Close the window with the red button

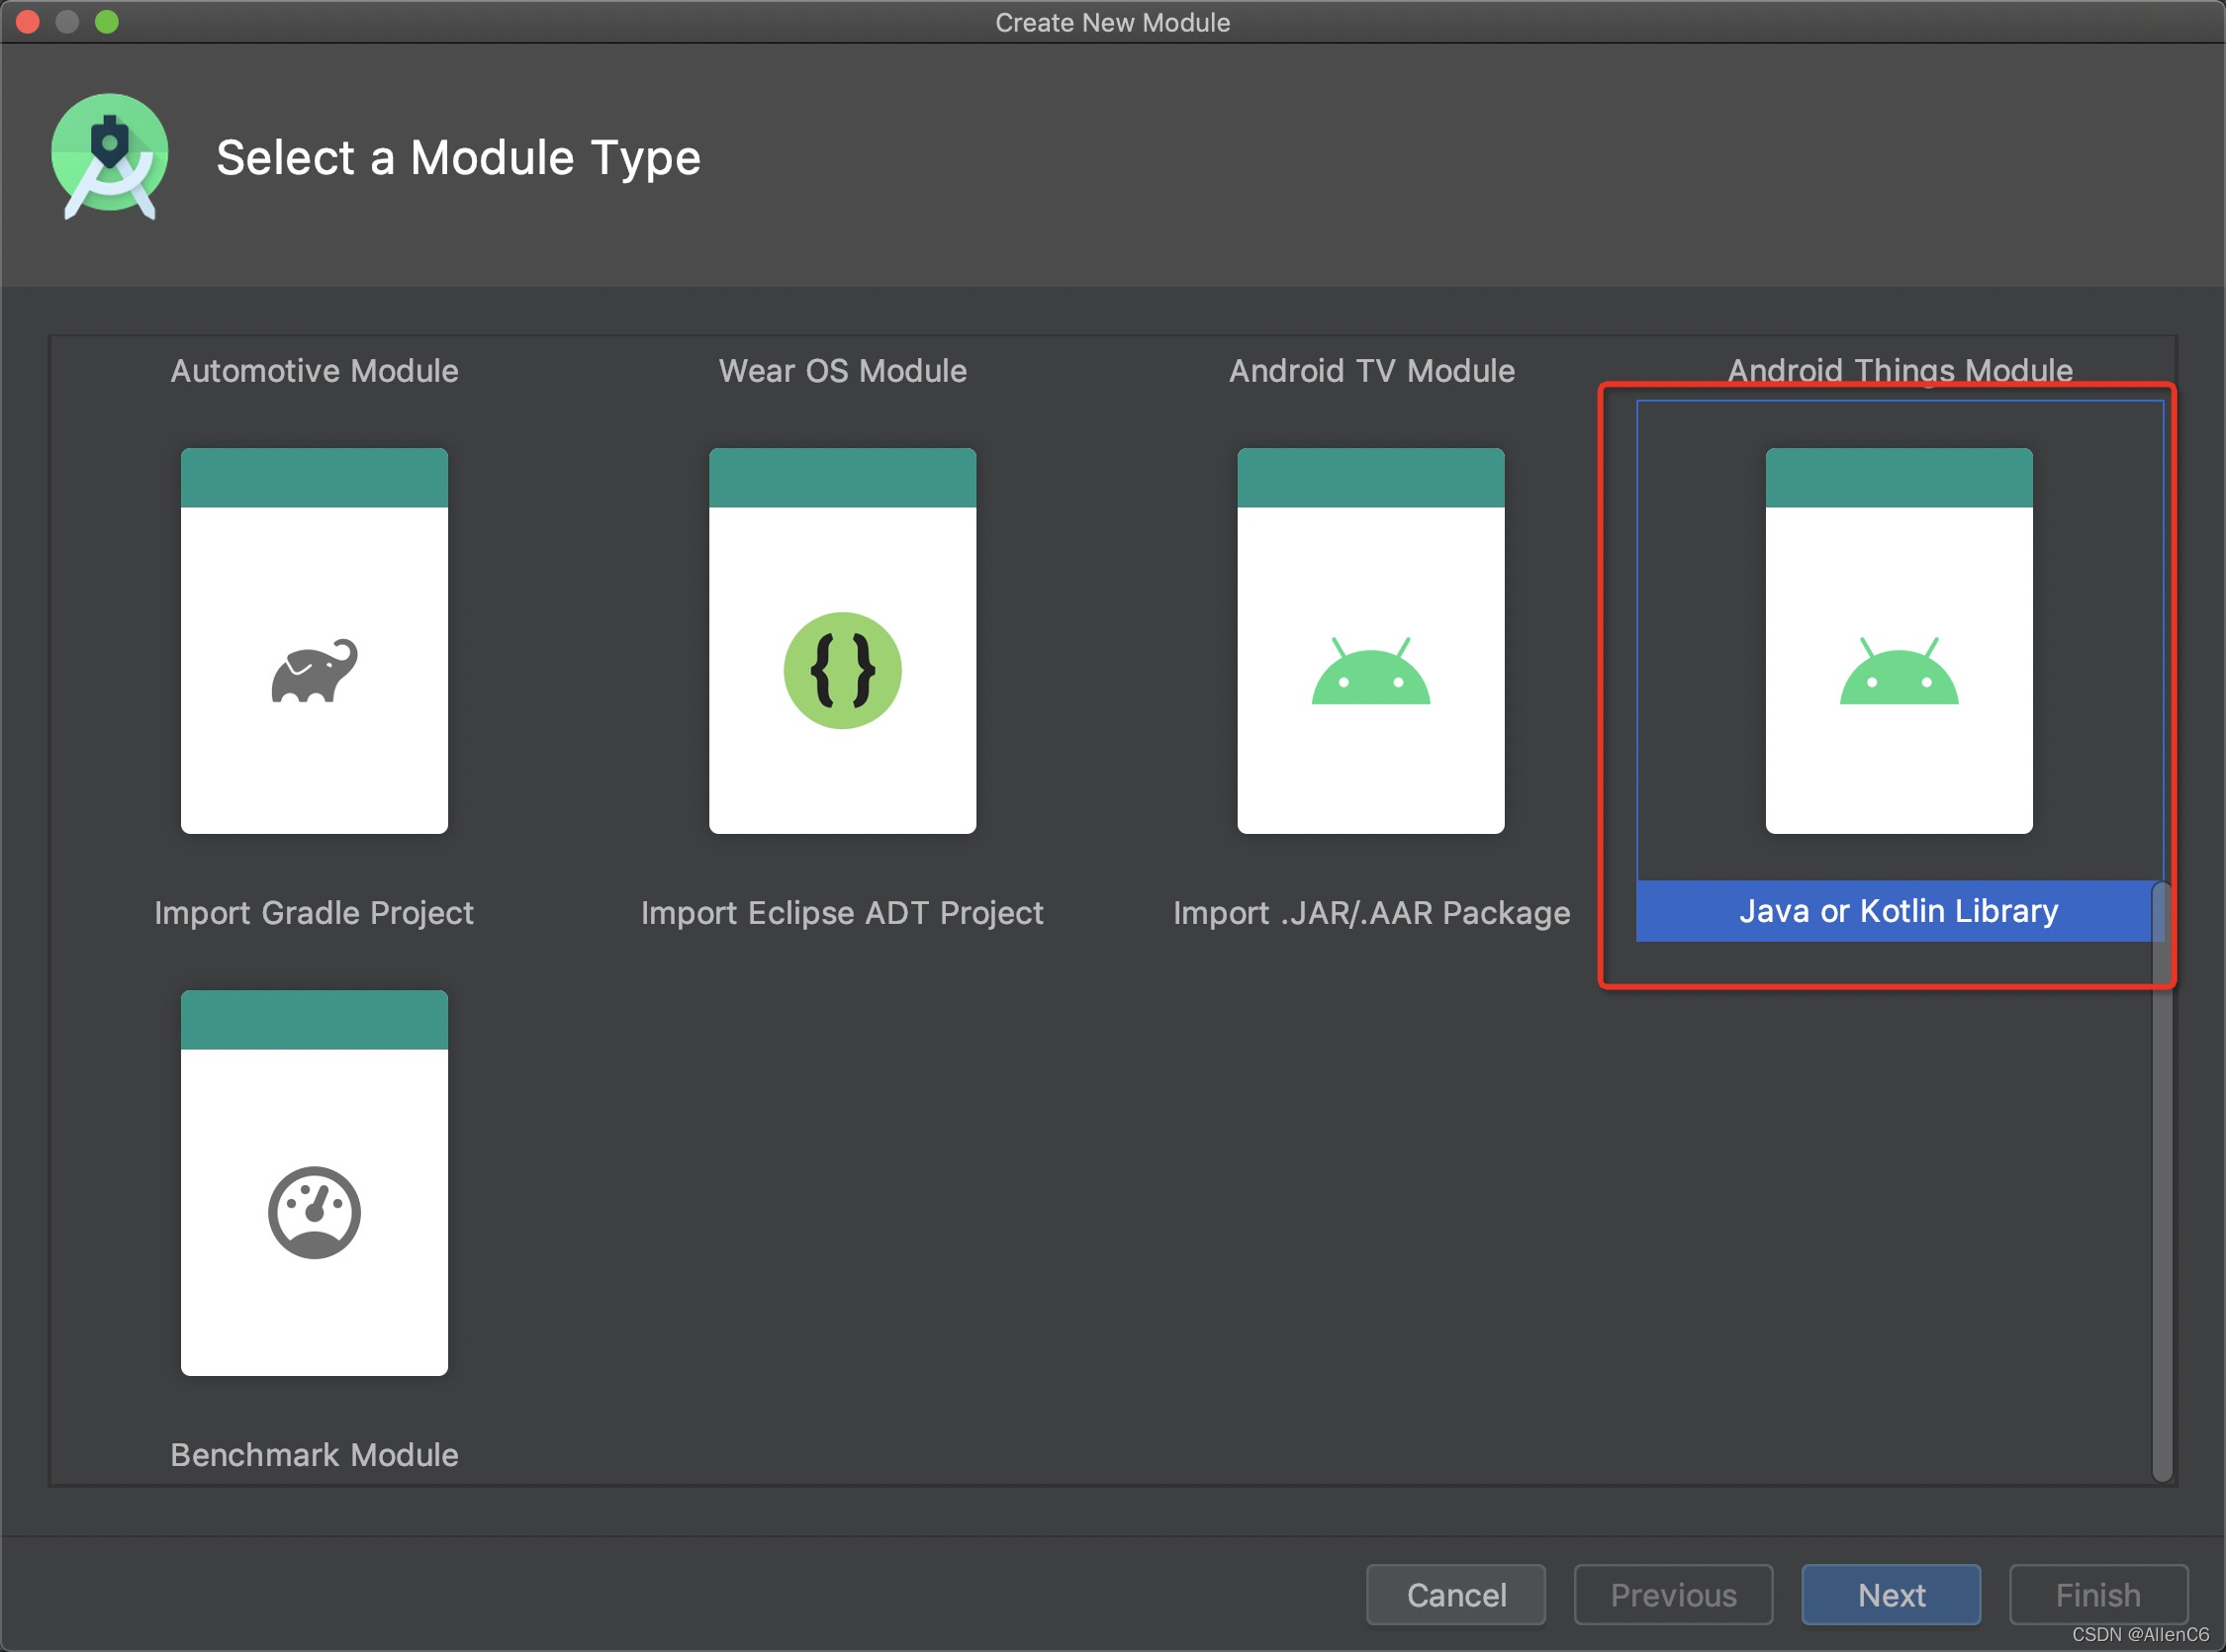(x=28, y=21)
